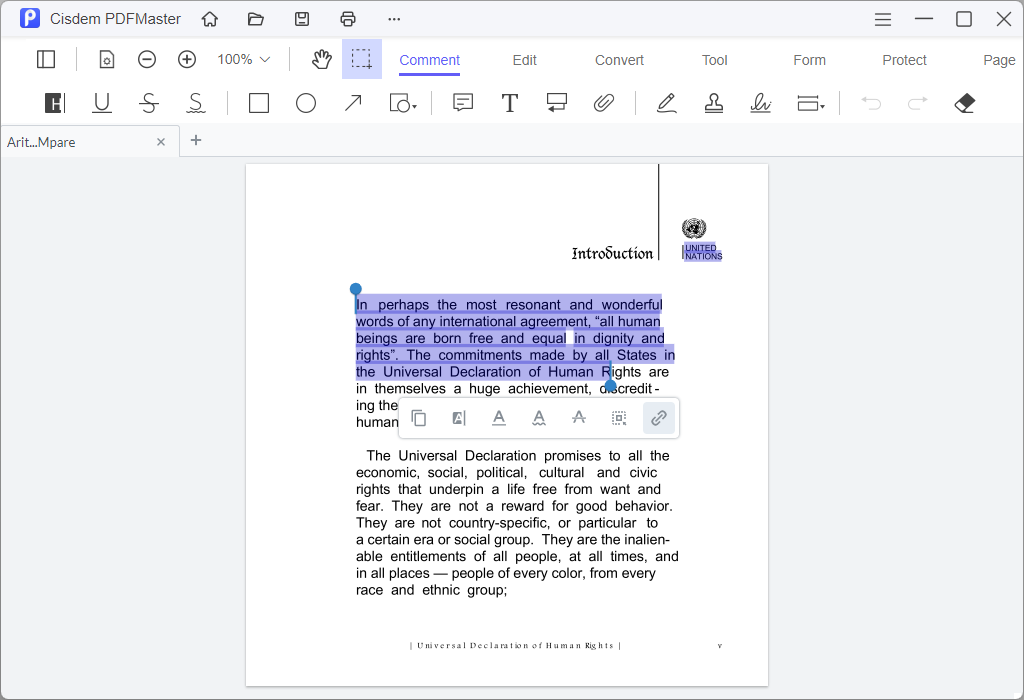Select the Underline annotation tool

[x=100, y=103]
